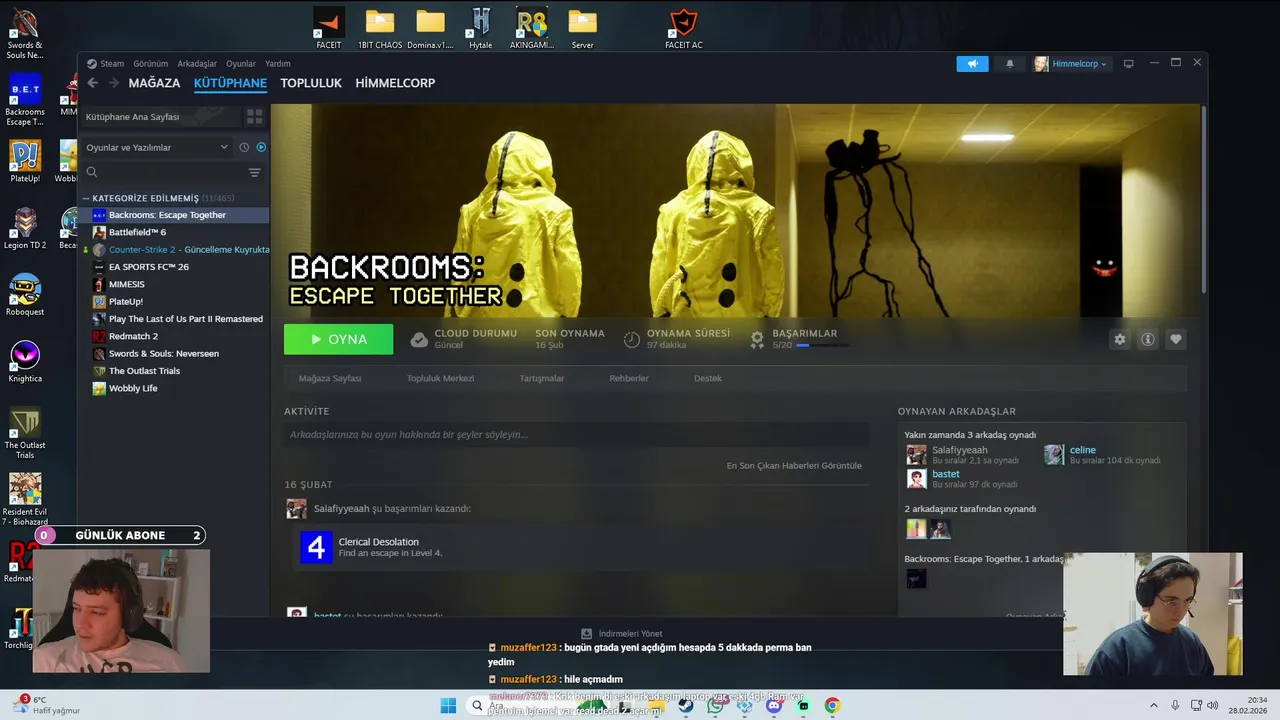The image size is (1280, 720).
Task: Open the Oyunlar menu
Action: click(241, 63)
